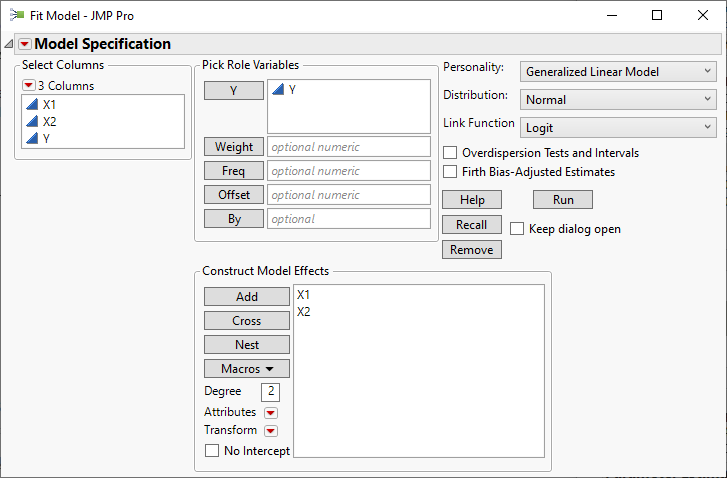Click the Run button

click(x=563, y=200)
